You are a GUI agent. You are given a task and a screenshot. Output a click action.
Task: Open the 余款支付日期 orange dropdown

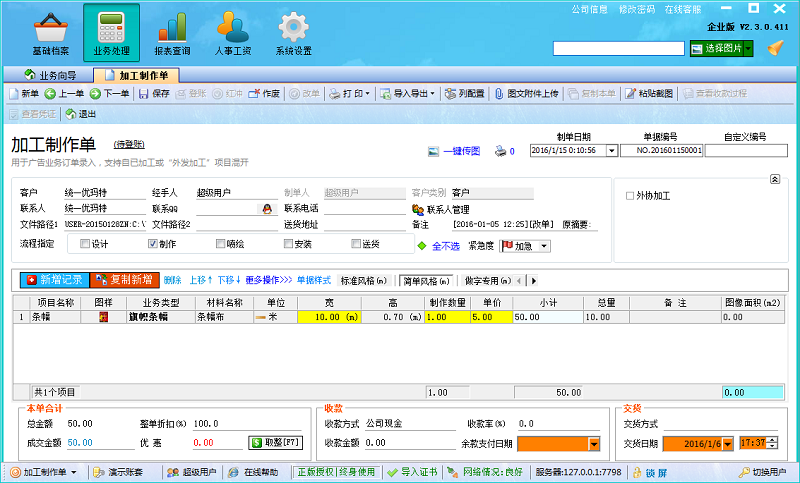tap(594, 443)
